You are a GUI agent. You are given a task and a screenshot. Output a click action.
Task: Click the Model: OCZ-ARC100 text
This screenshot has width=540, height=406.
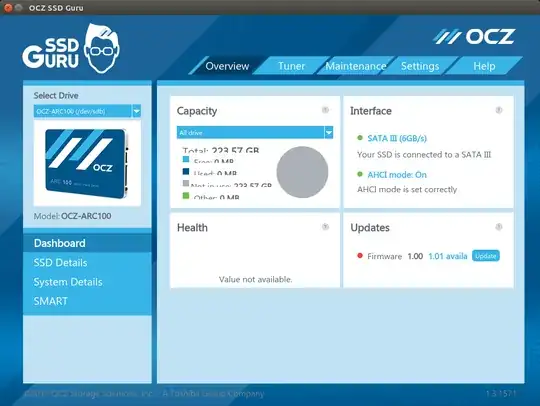tap(72, 216)
